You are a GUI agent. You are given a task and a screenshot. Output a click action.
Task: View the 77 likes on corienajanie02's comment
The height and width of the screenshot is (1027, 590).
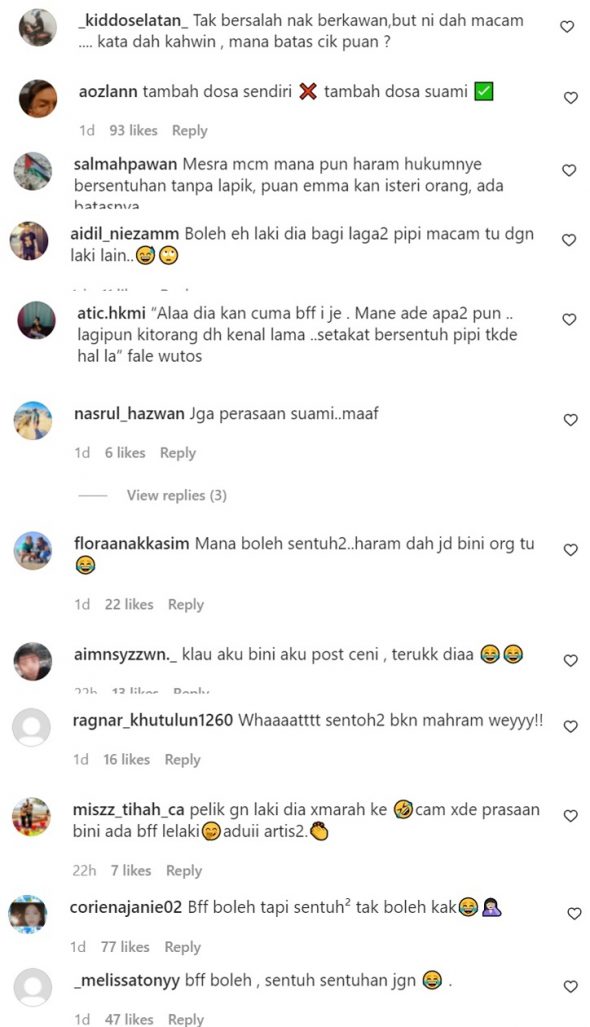(125, 947)
